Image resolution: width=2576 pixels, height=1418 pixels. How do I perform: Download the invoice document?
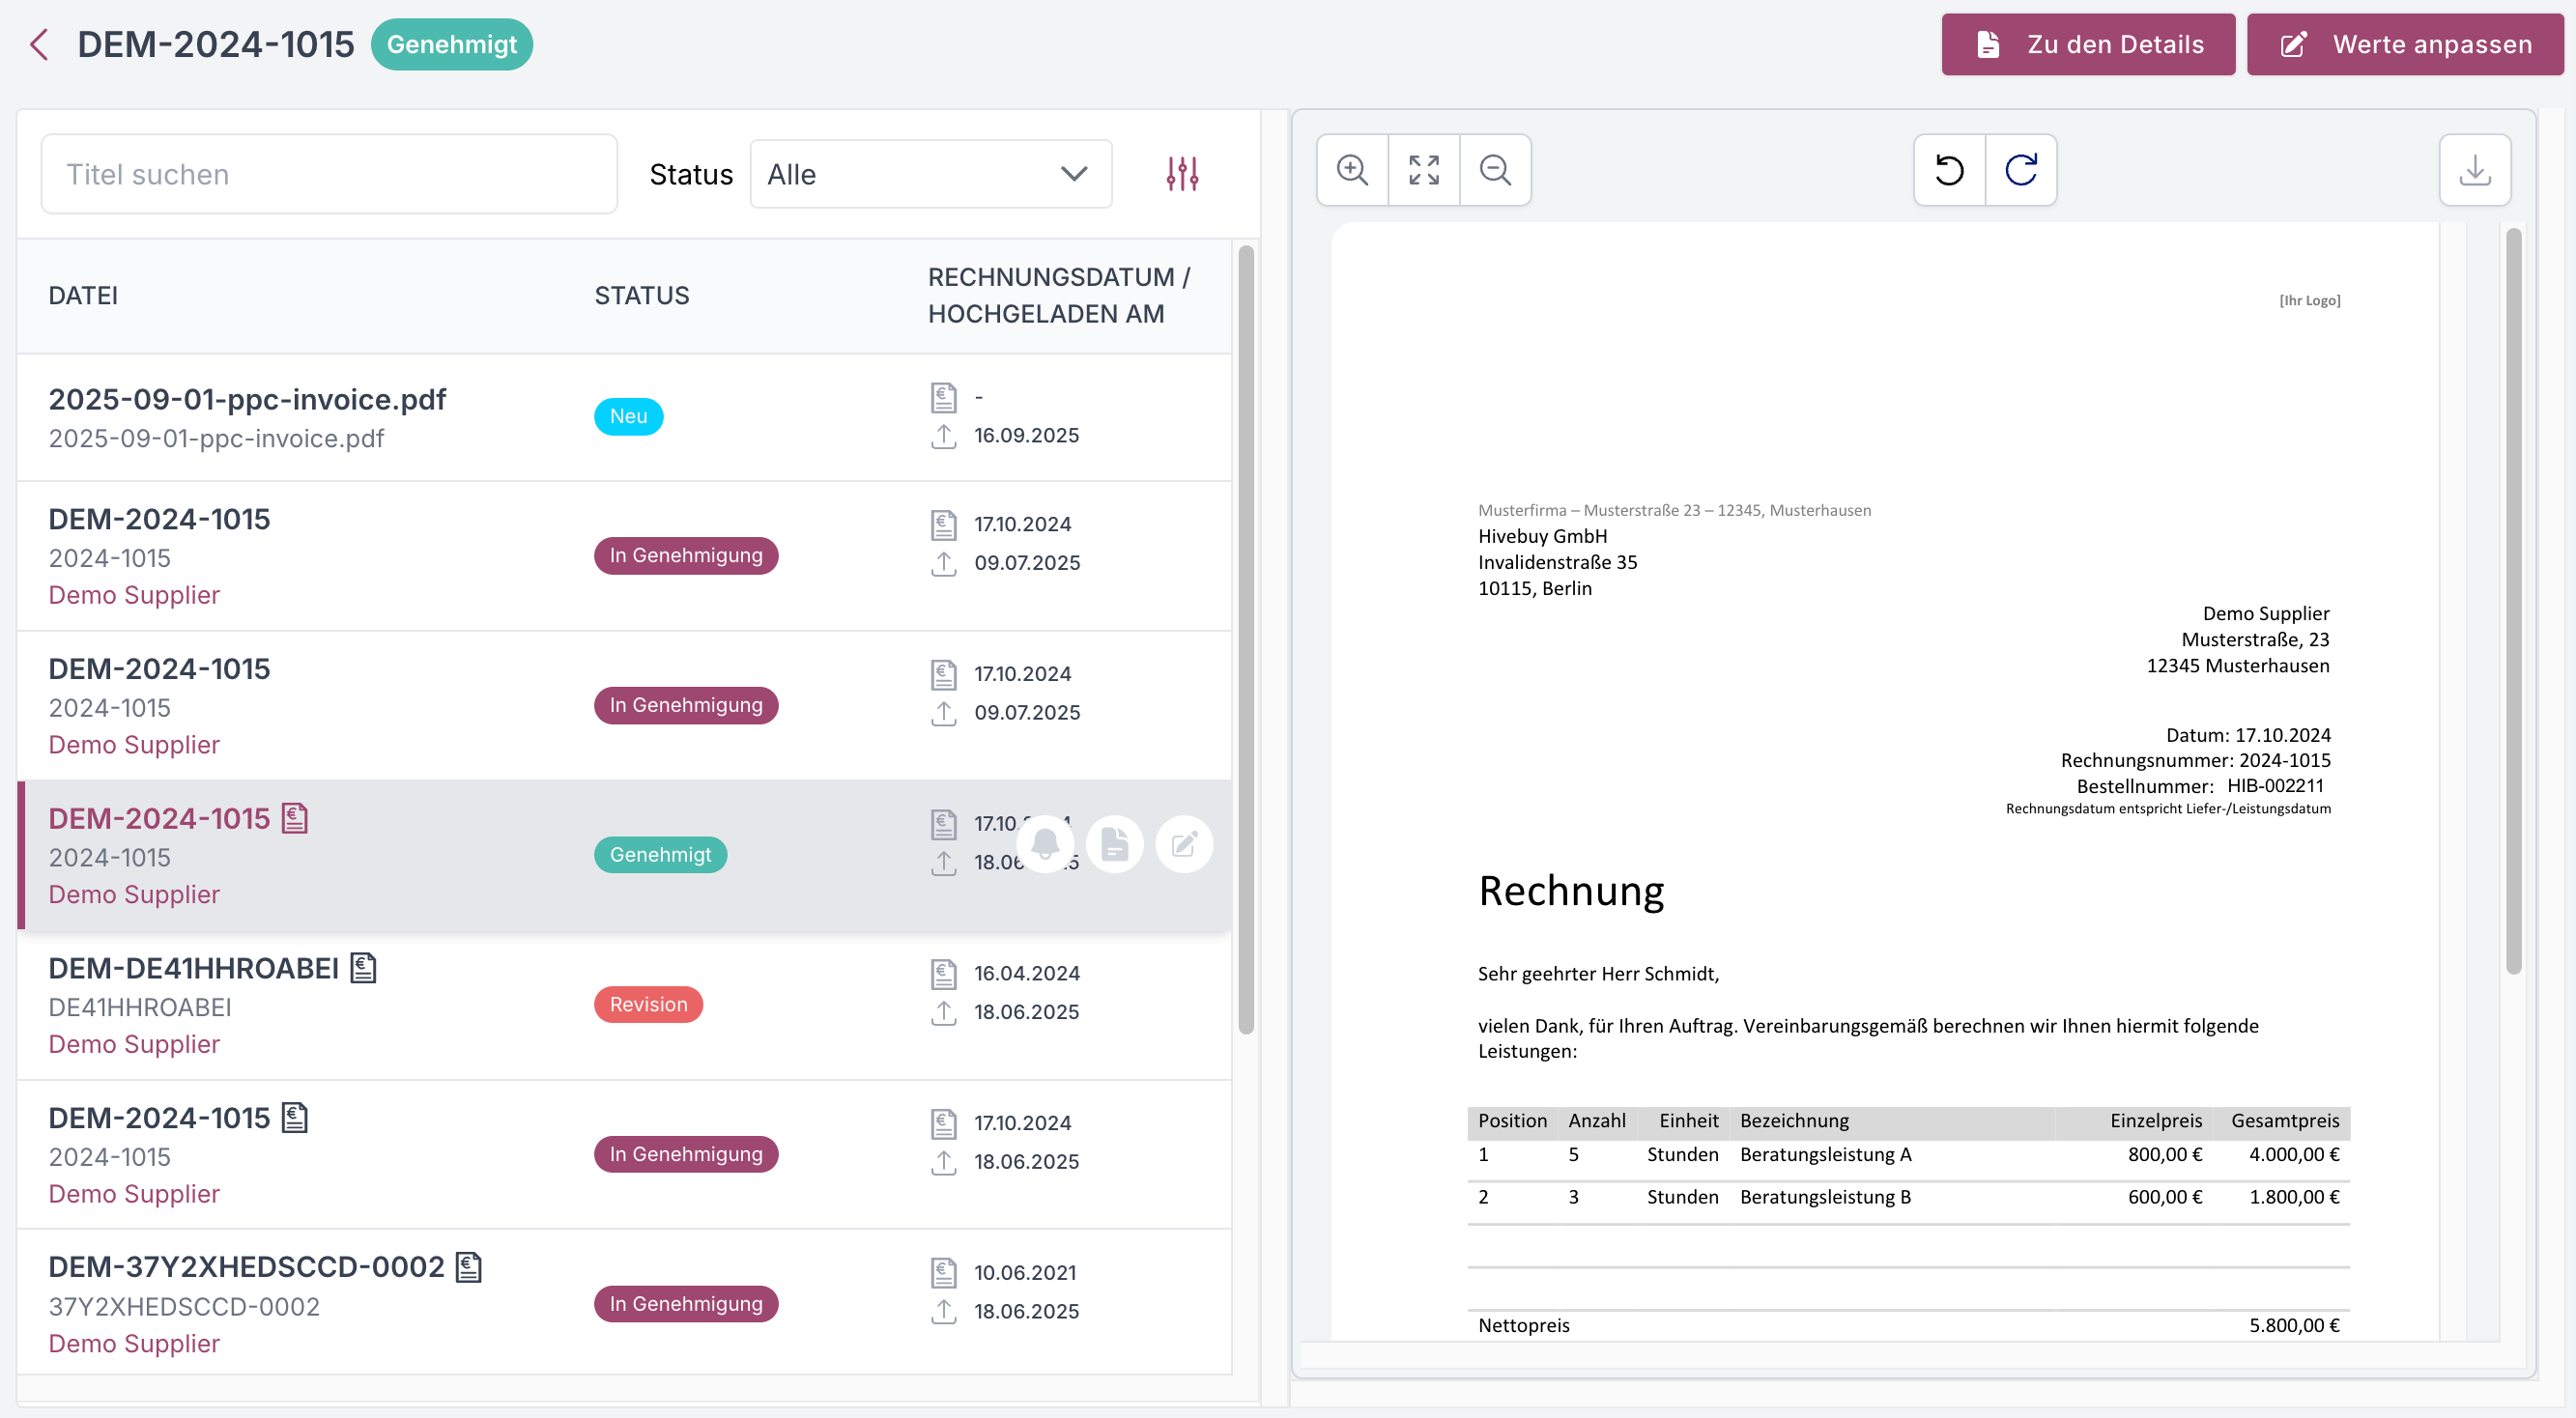(2474, 170)
